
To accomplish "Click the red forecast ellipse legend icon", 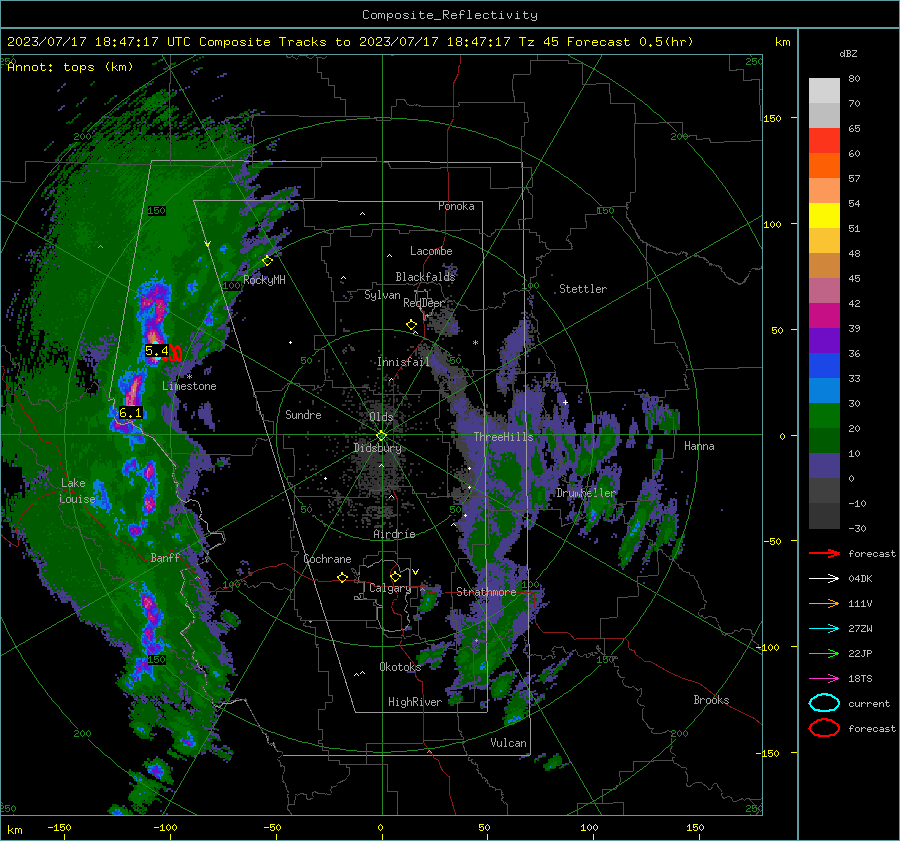I will click(824, 728).
